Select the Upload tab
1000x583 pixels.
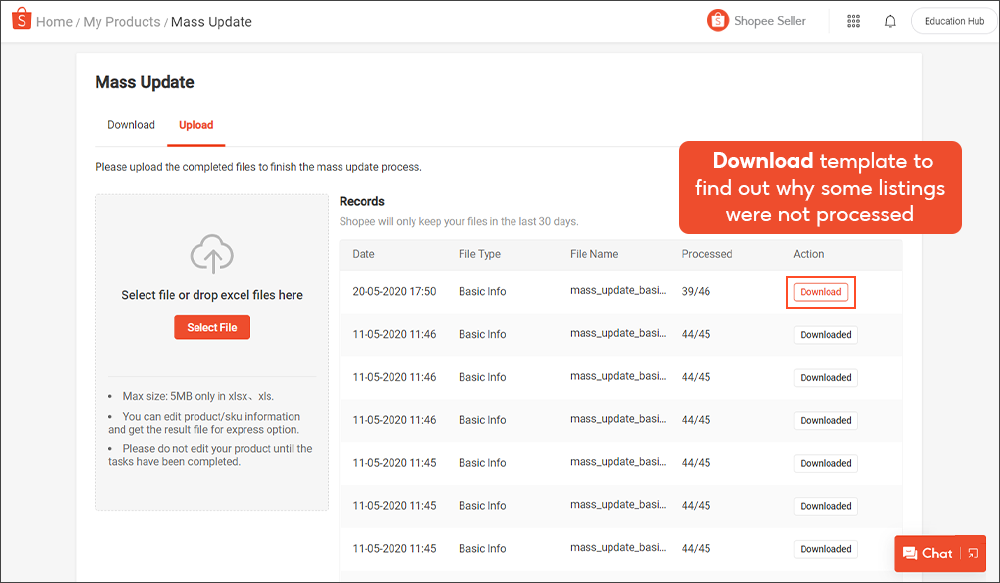tap(196, 124)
